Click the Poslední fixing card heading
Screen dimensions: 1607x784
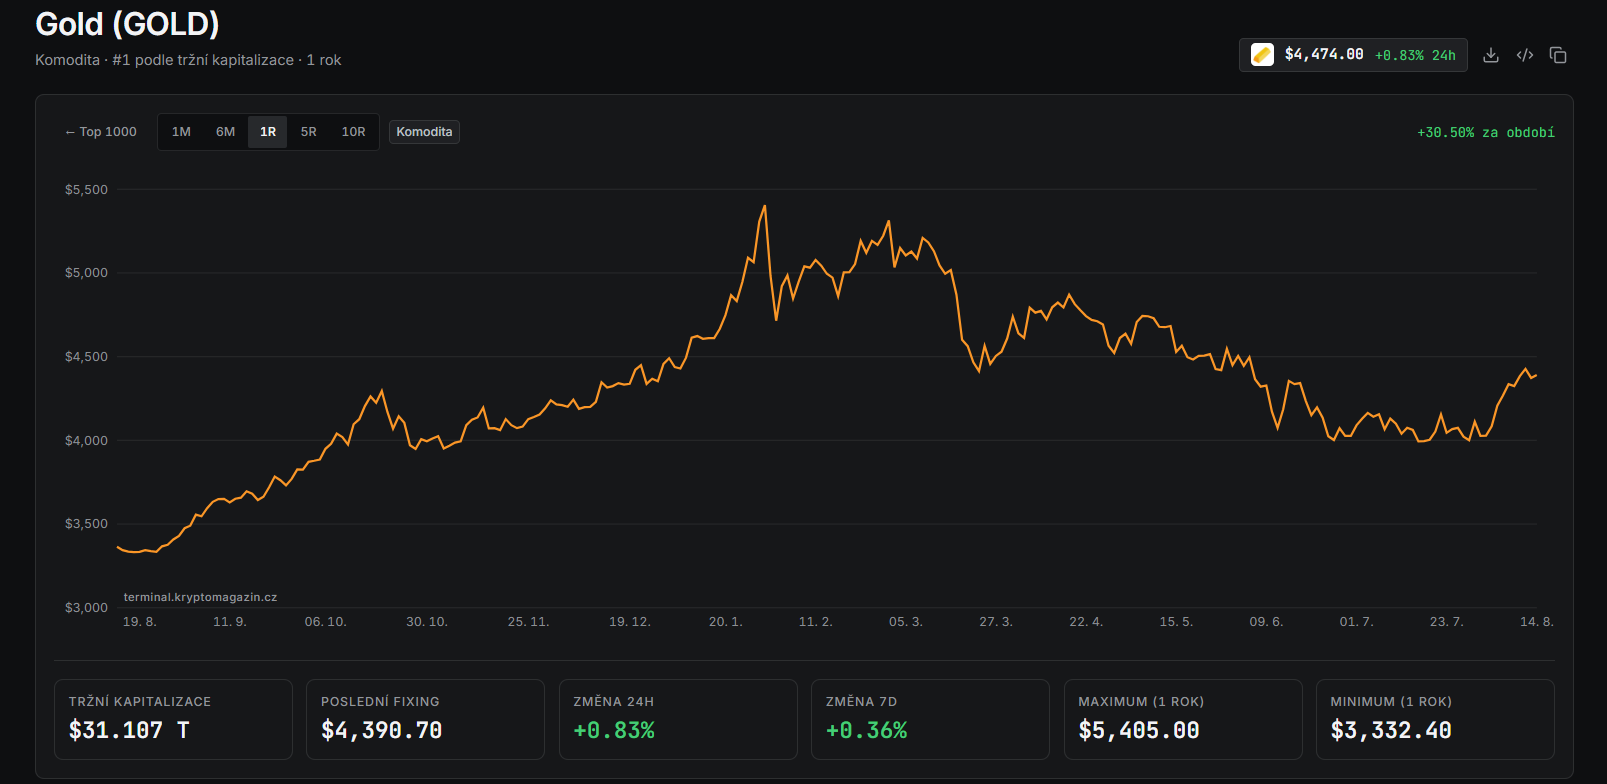[380, 702]
